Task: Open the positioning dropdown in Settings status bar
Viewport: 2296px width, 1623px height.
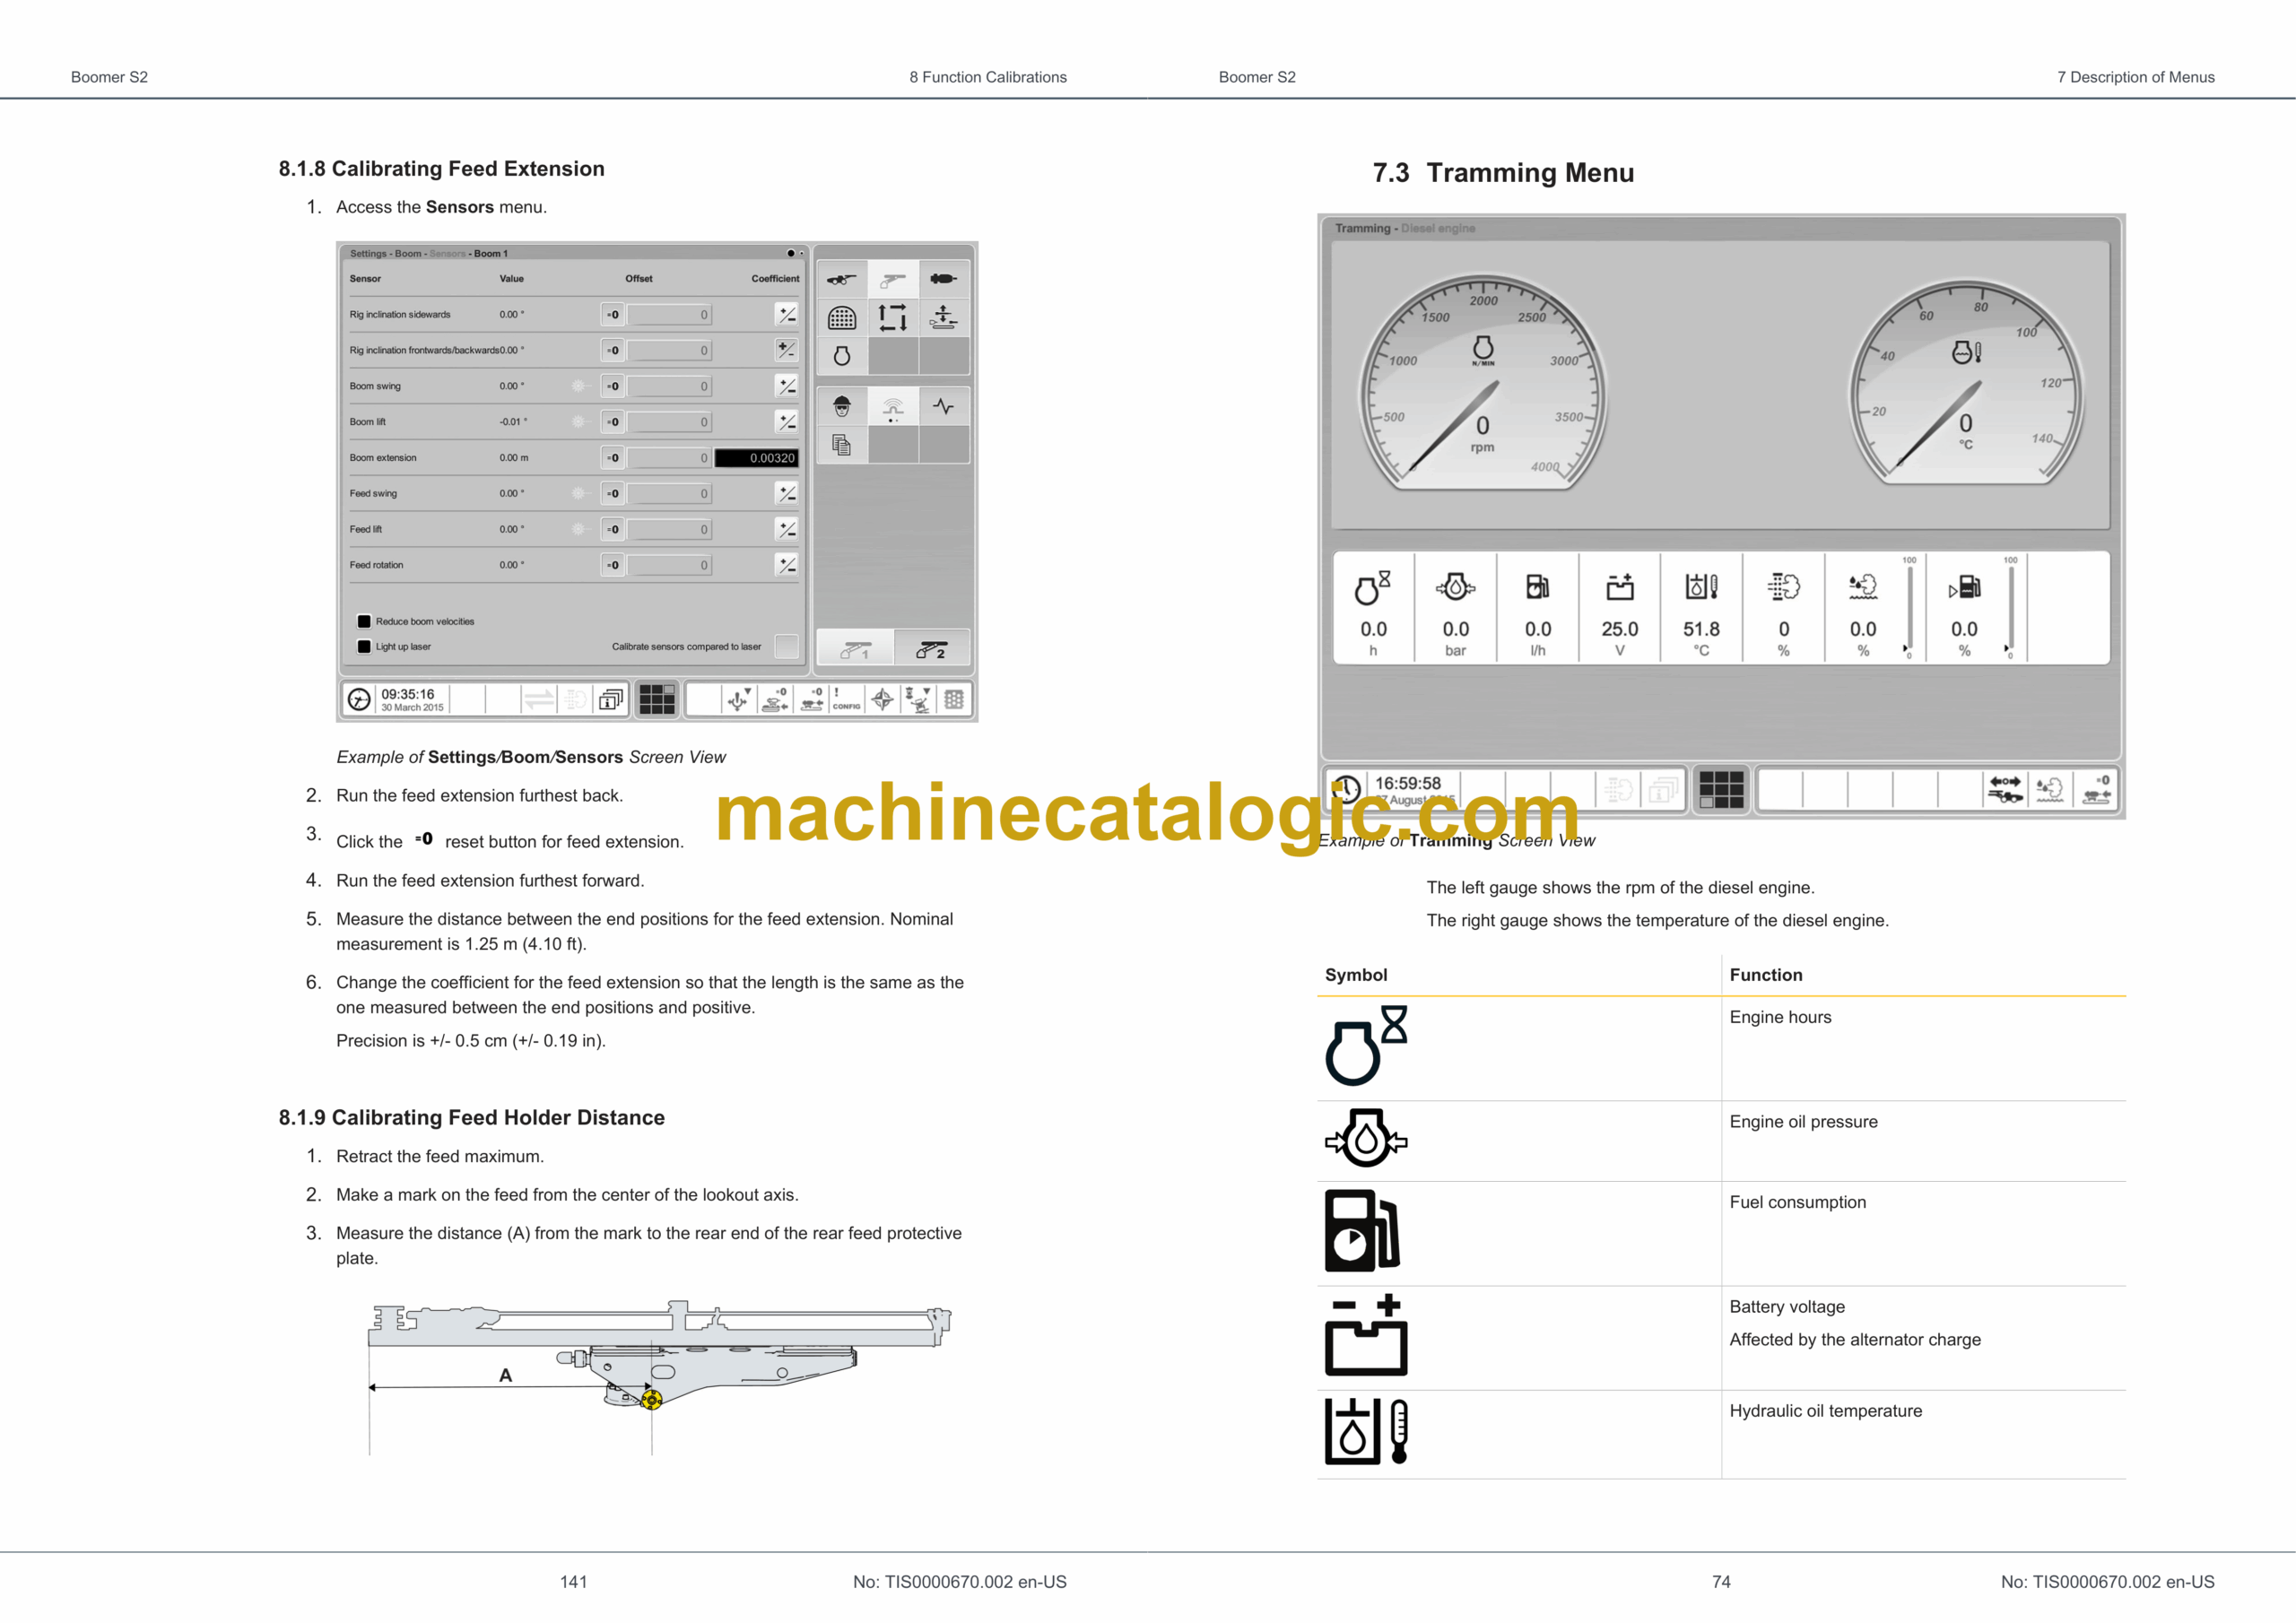Action: (739, 699)
